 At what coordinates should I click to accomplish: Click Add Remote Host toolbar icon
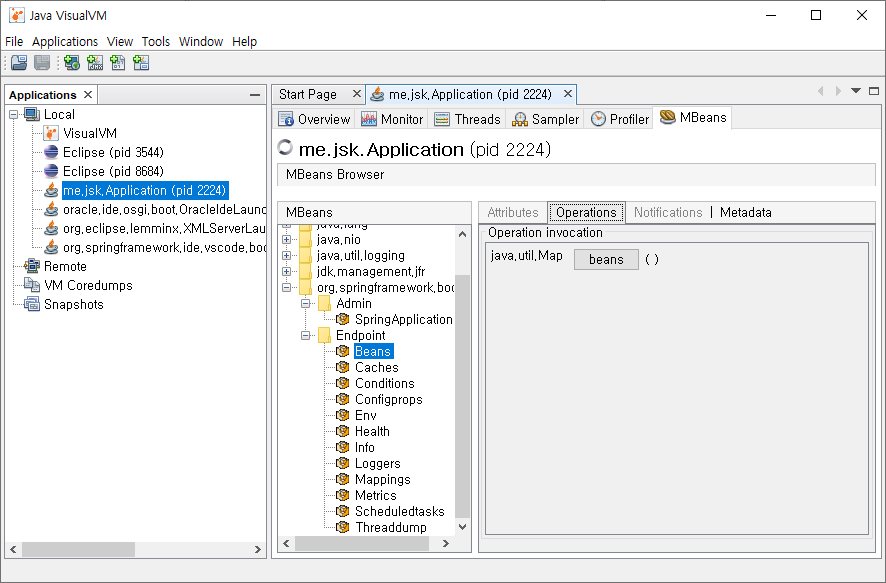(x=72, y=63)
